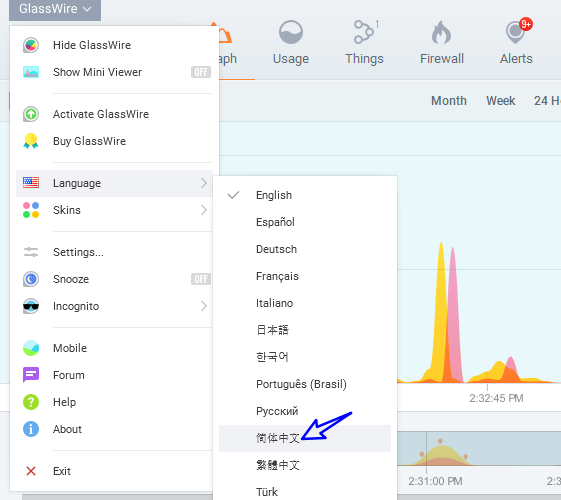This screenshot has height=500, width=561.
Task: Open the Help menu entry
Action: tap(114, 402)
